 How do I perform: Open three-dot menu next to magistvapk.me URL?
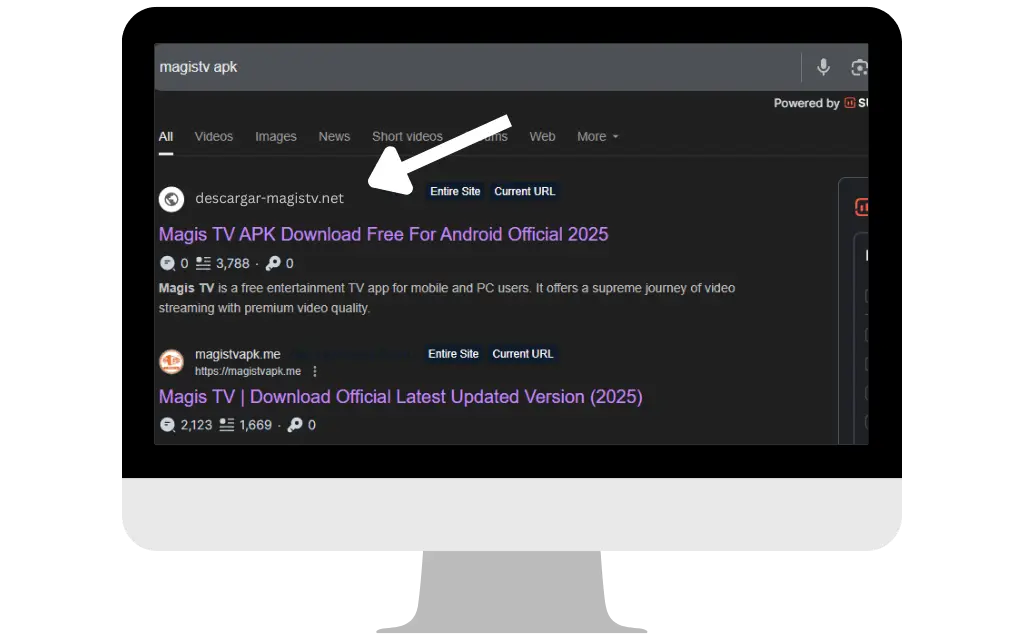(x=315, y=371)
